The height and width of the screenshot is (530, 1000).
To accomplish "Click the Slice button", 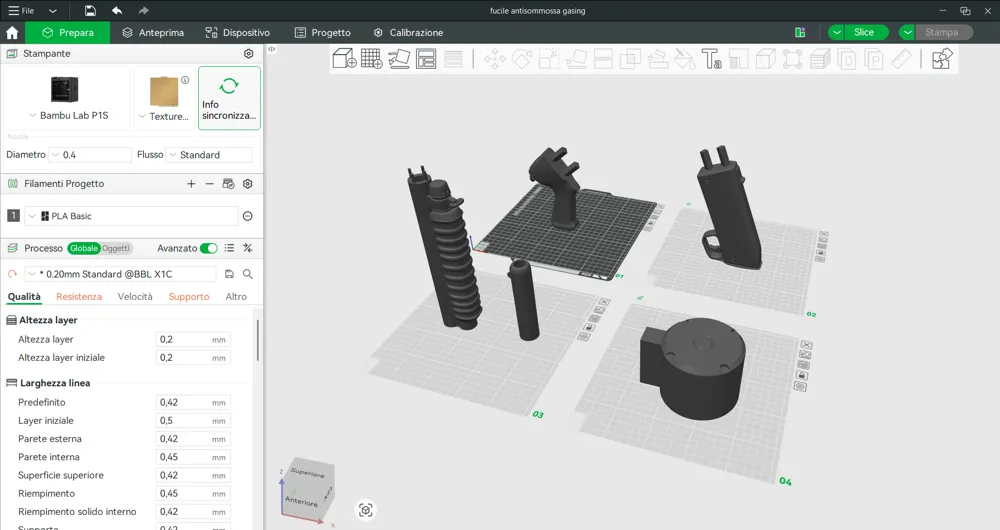I will [864, 32].
